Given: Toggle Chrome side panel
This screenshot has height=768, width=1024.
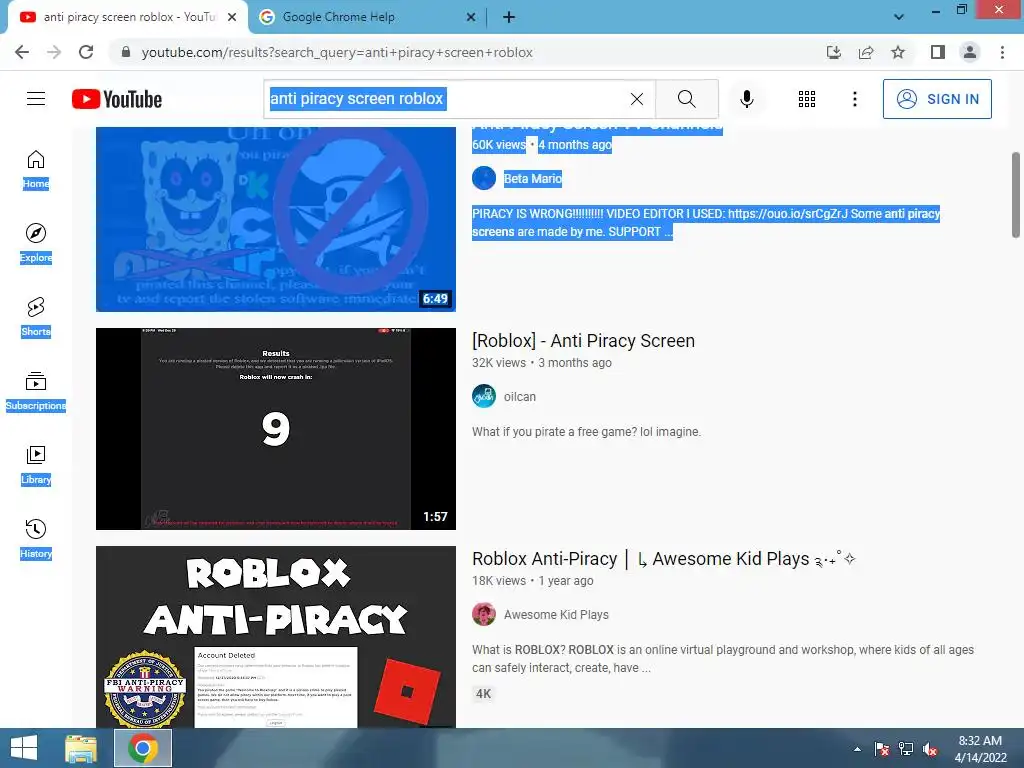Looking at the screenshot, I should pyautogui.click(x=938, y=52).
